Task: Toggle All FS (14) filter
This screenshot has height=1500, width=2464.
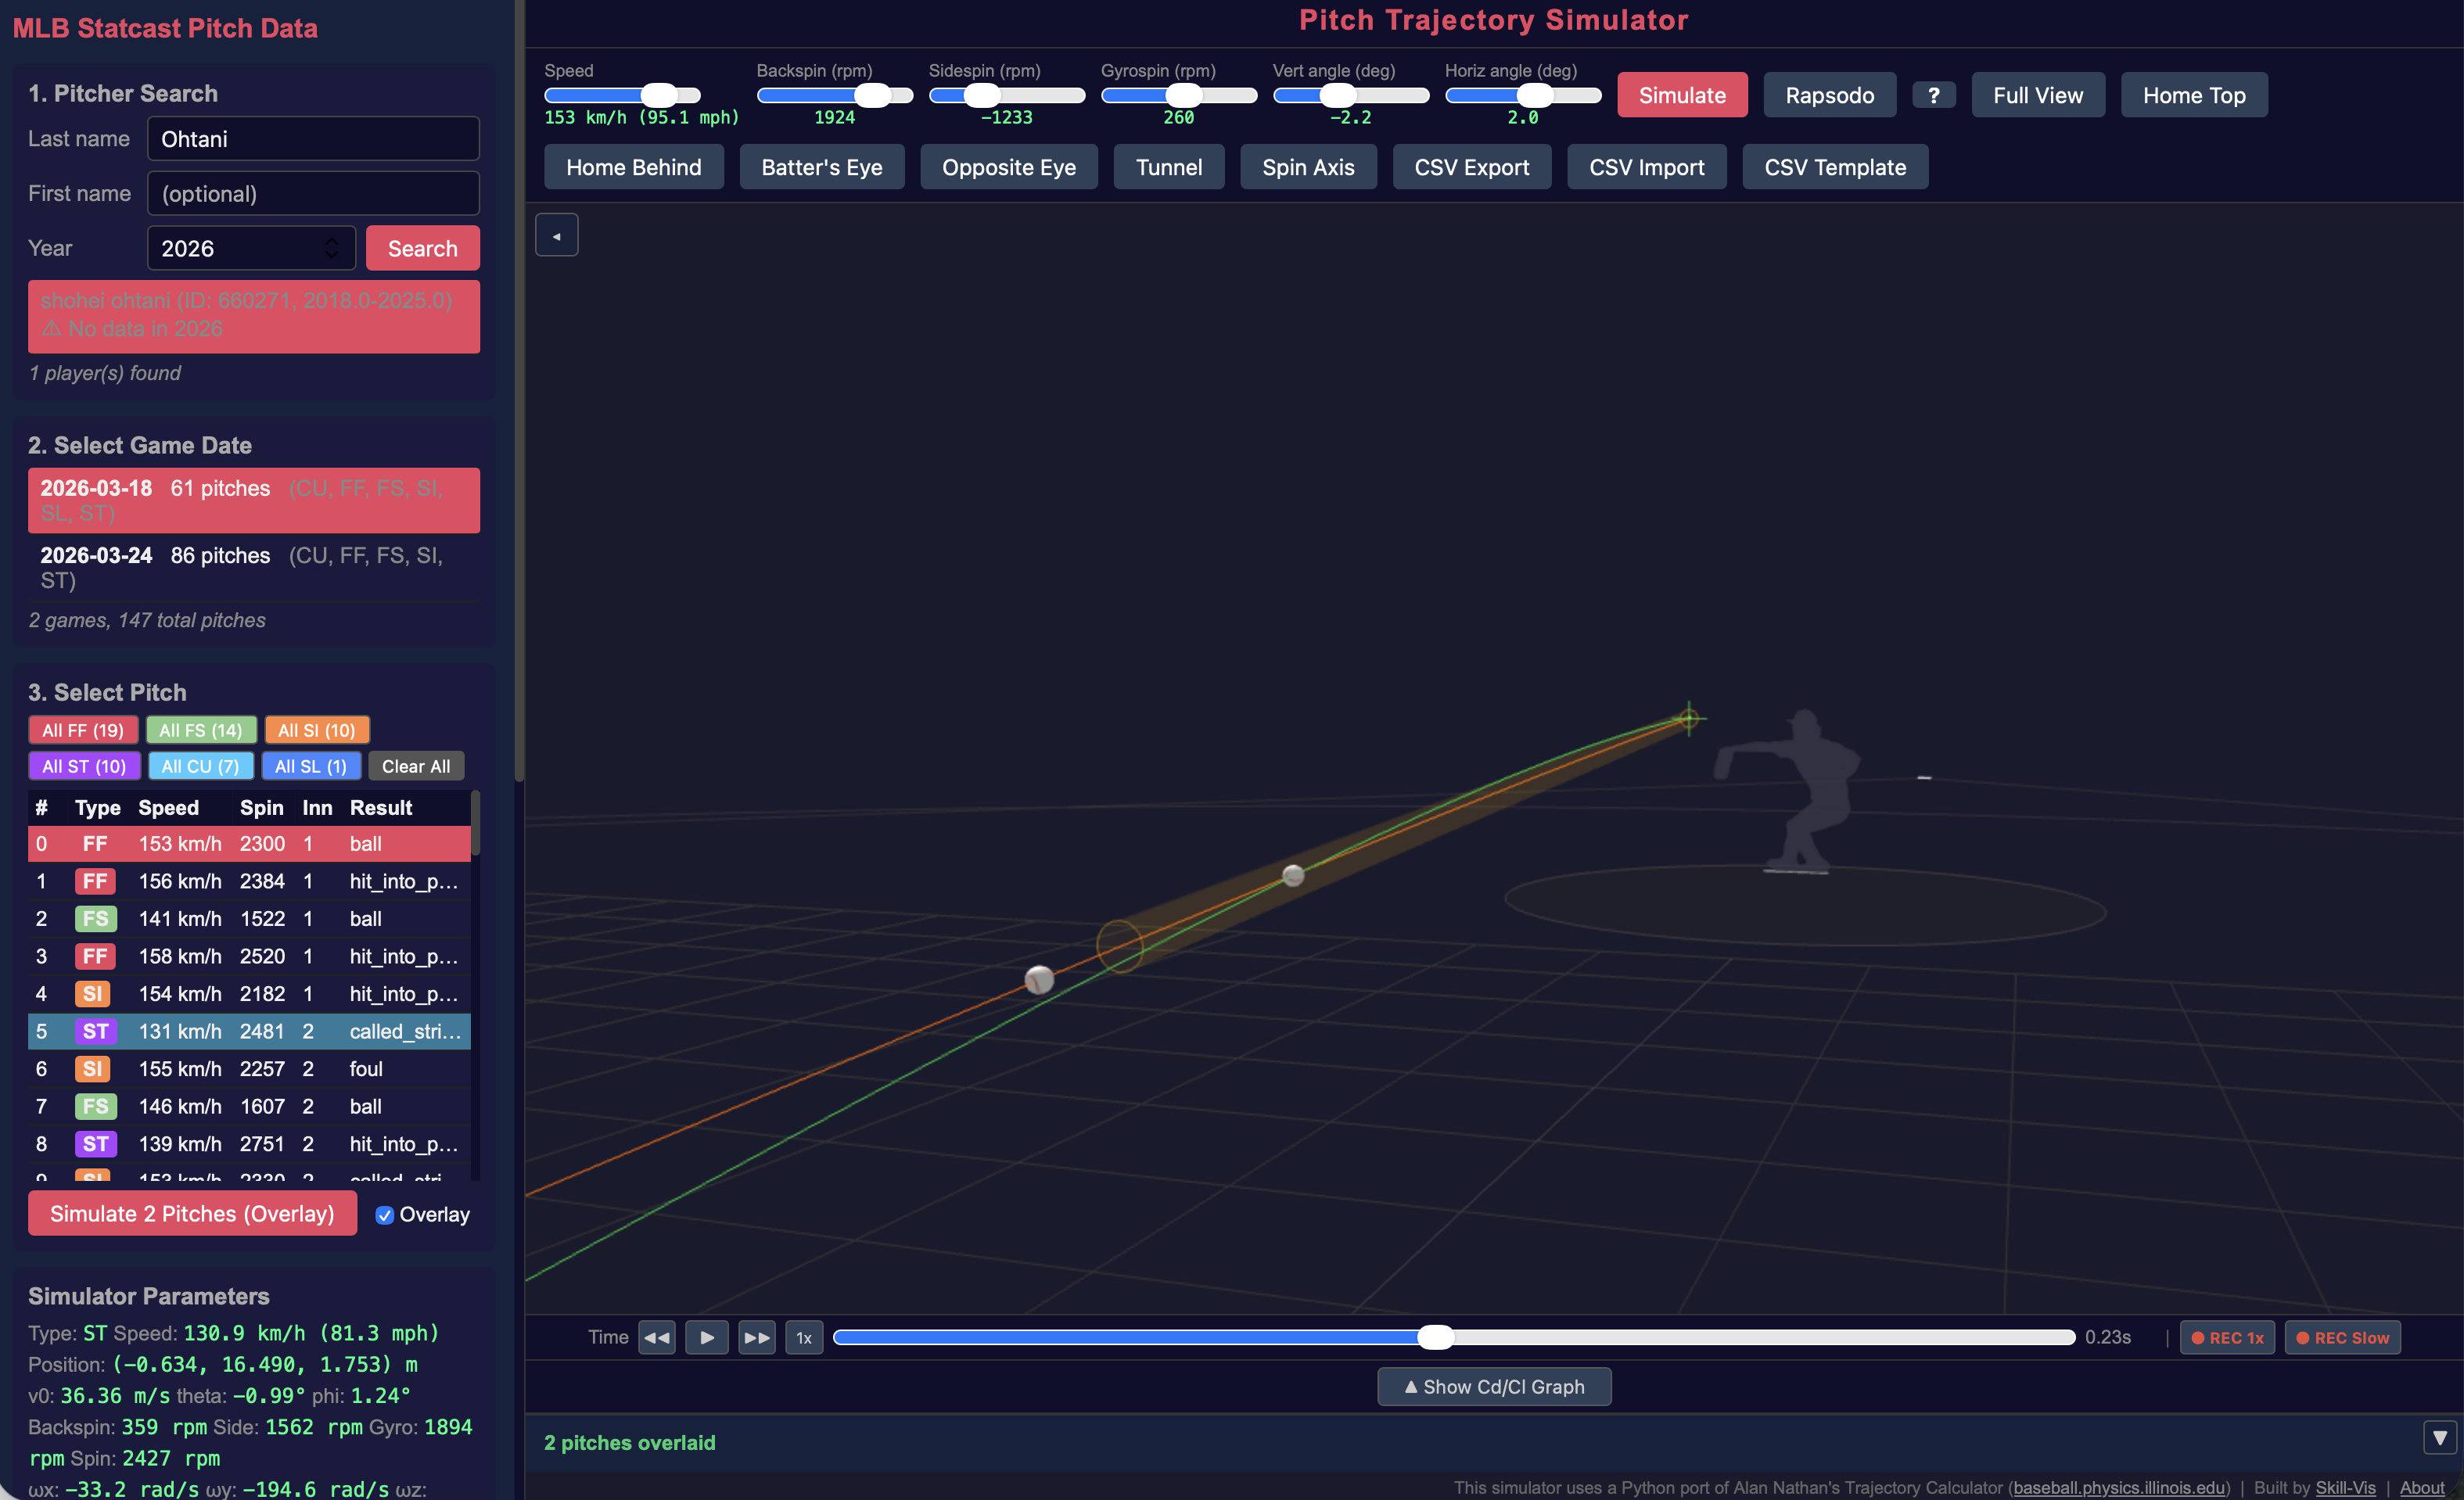Action: tap(201, 730)
